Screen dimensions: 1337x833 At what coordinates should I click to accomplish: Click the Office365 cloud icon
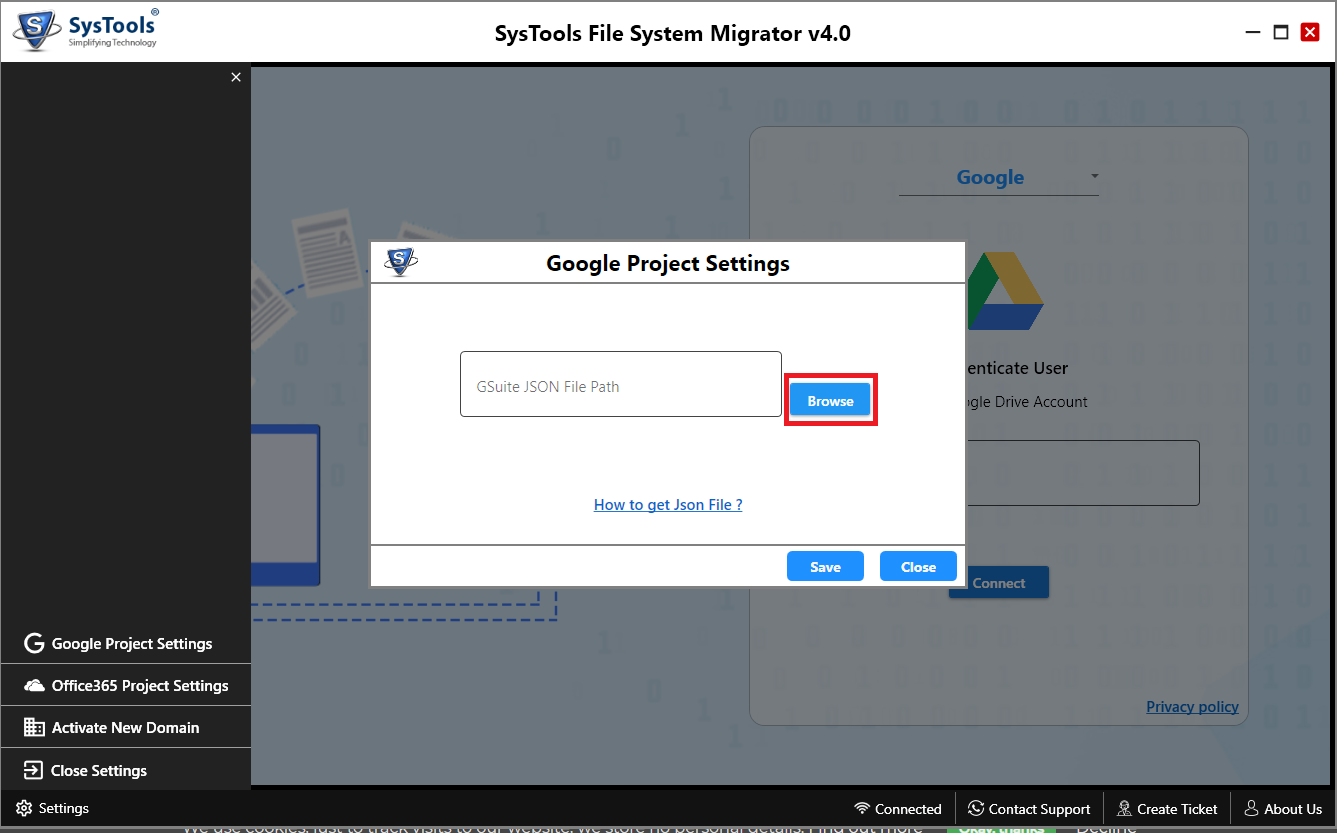(34, 685)
